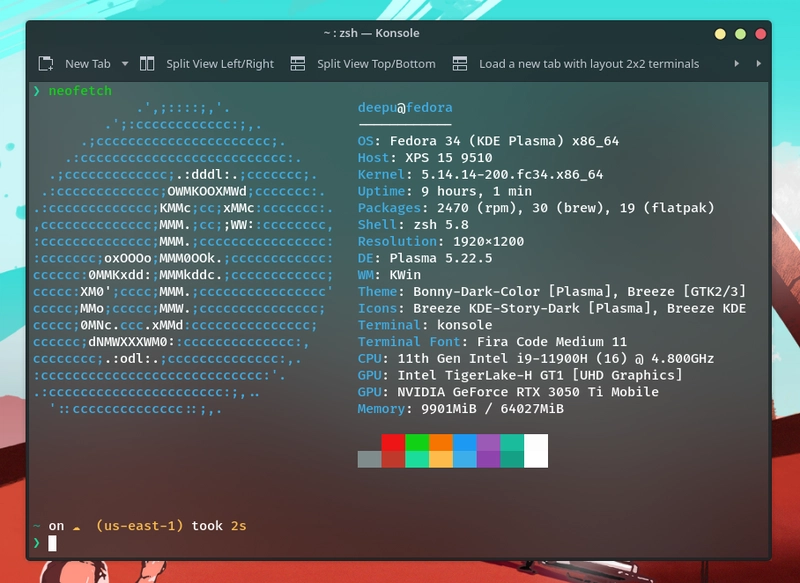Click the Icons Breeze KDE-Story-Dark line
800x583 pixels.
552,309
